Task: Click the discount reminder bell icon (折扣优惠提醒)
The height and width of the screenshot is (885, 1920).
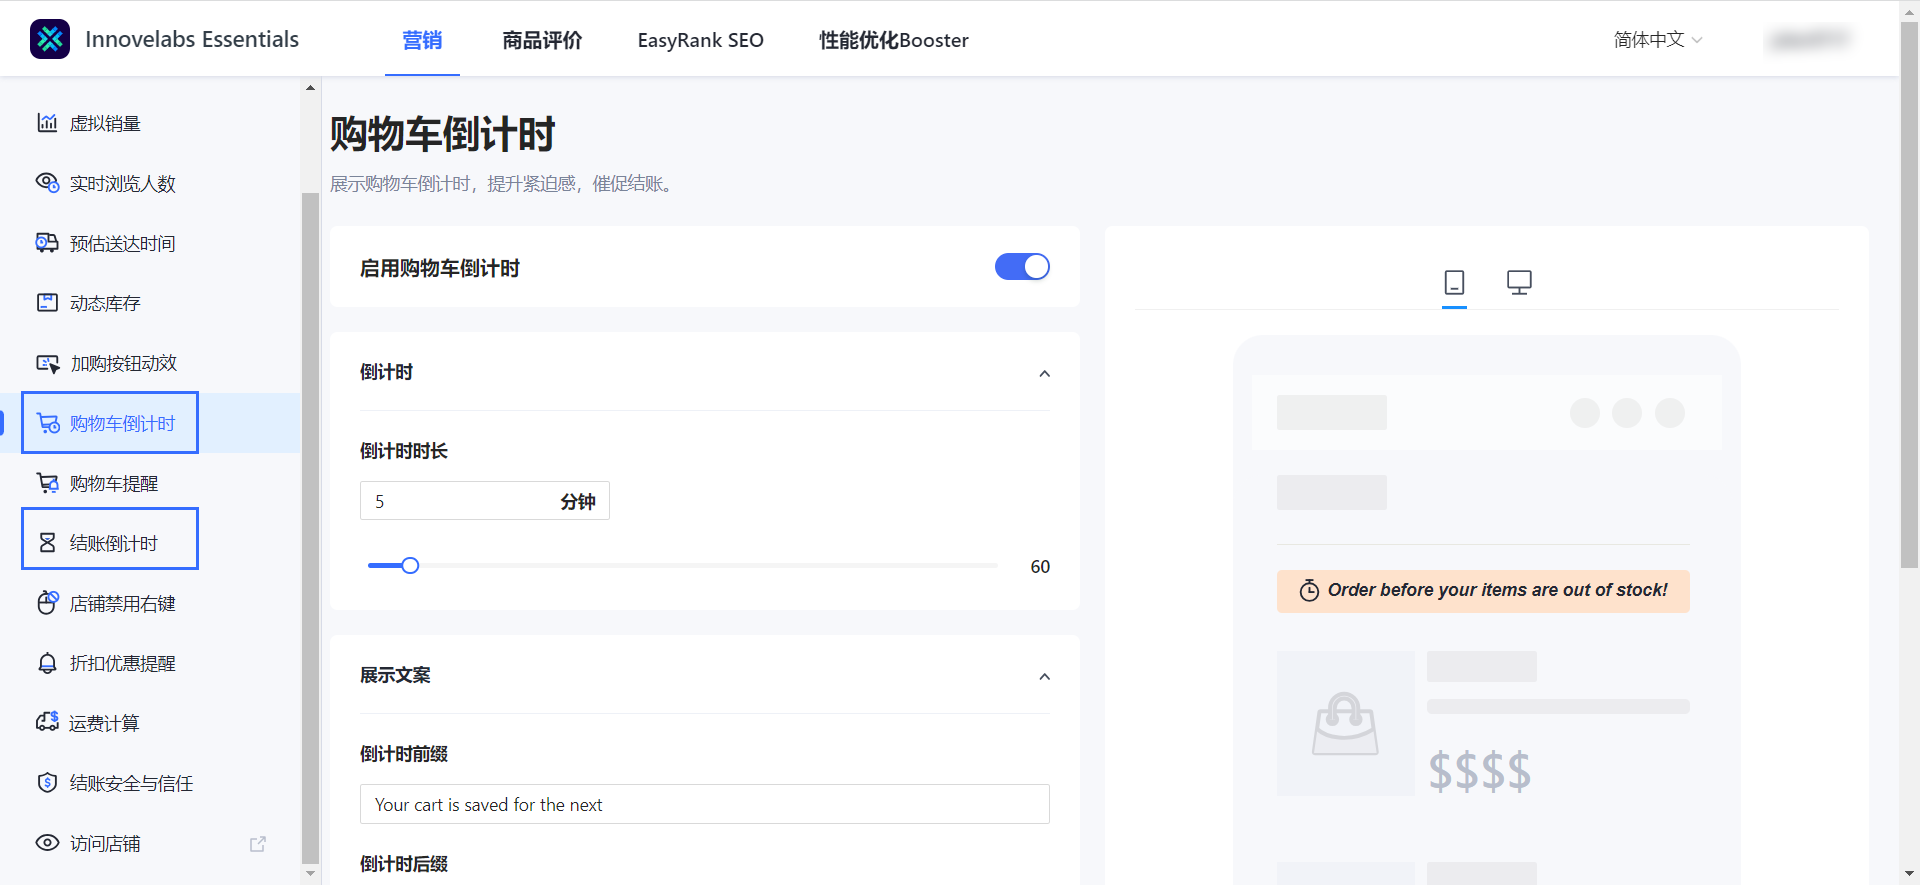Action: (47, 663)
